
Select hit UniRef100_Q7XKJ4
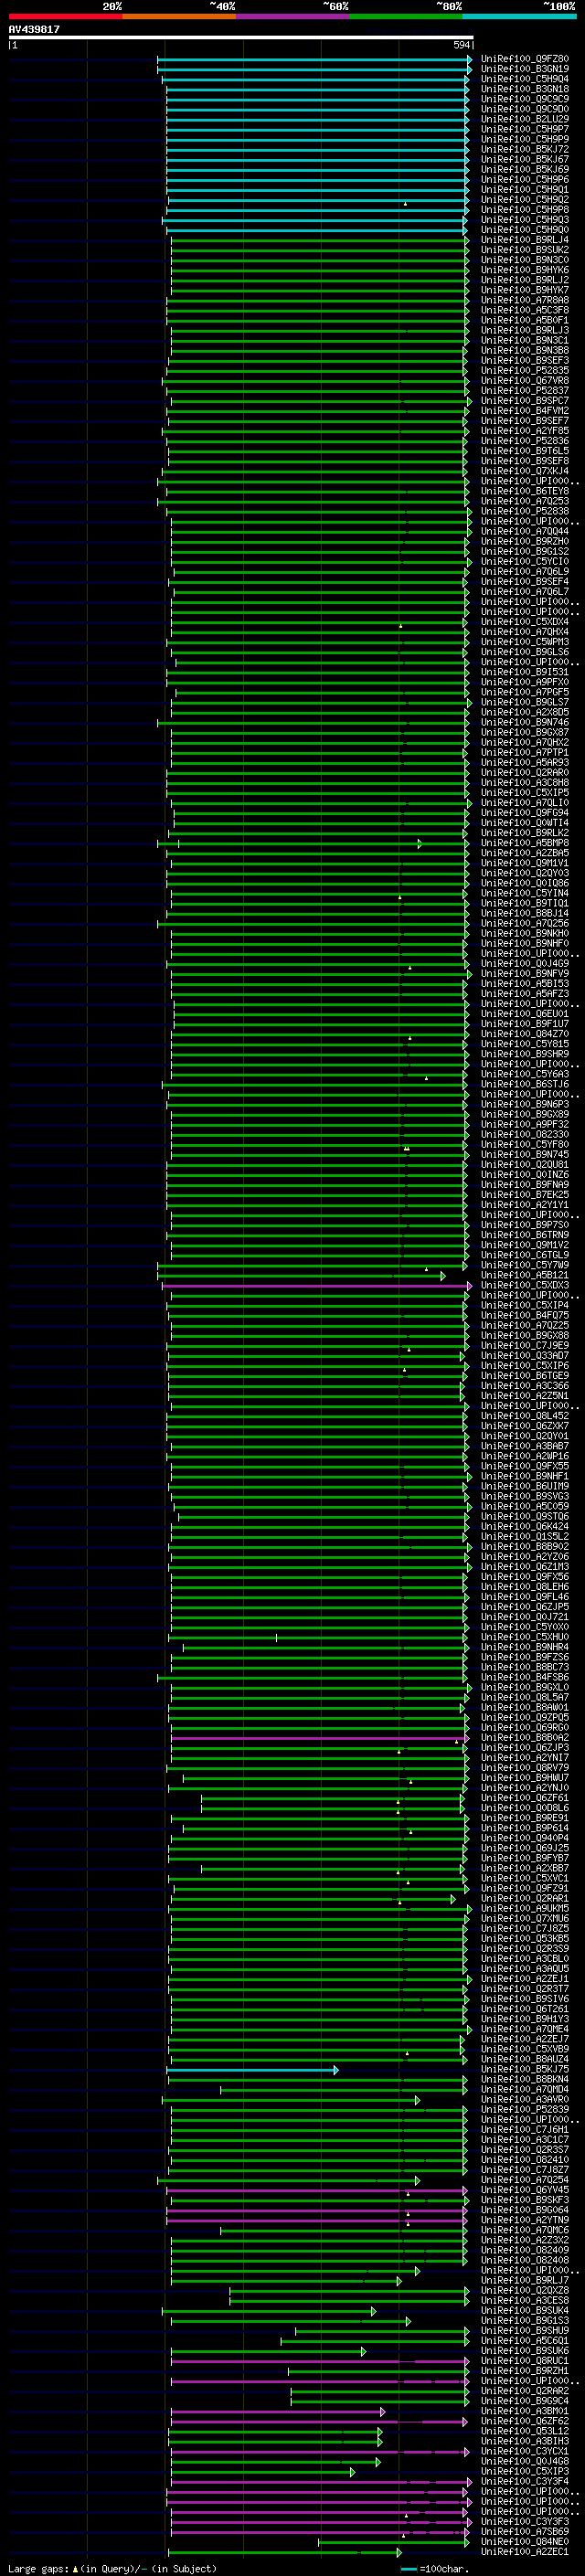(525, 471)
